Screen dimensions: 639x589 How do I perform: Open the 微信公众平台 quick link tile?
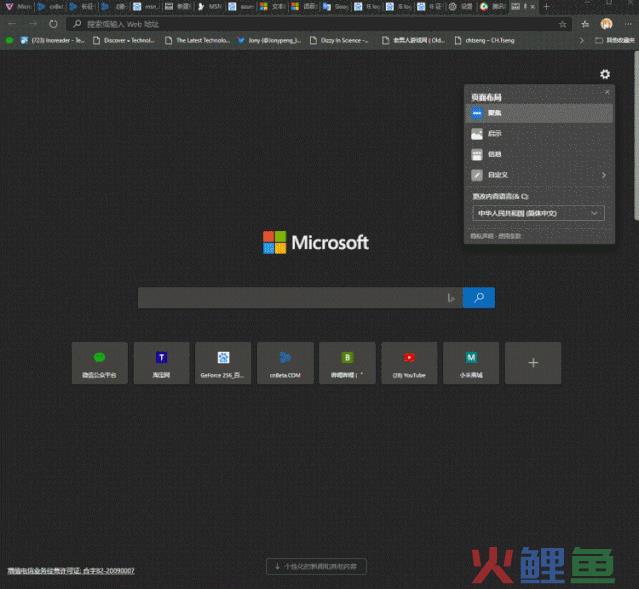coord(99,362)
